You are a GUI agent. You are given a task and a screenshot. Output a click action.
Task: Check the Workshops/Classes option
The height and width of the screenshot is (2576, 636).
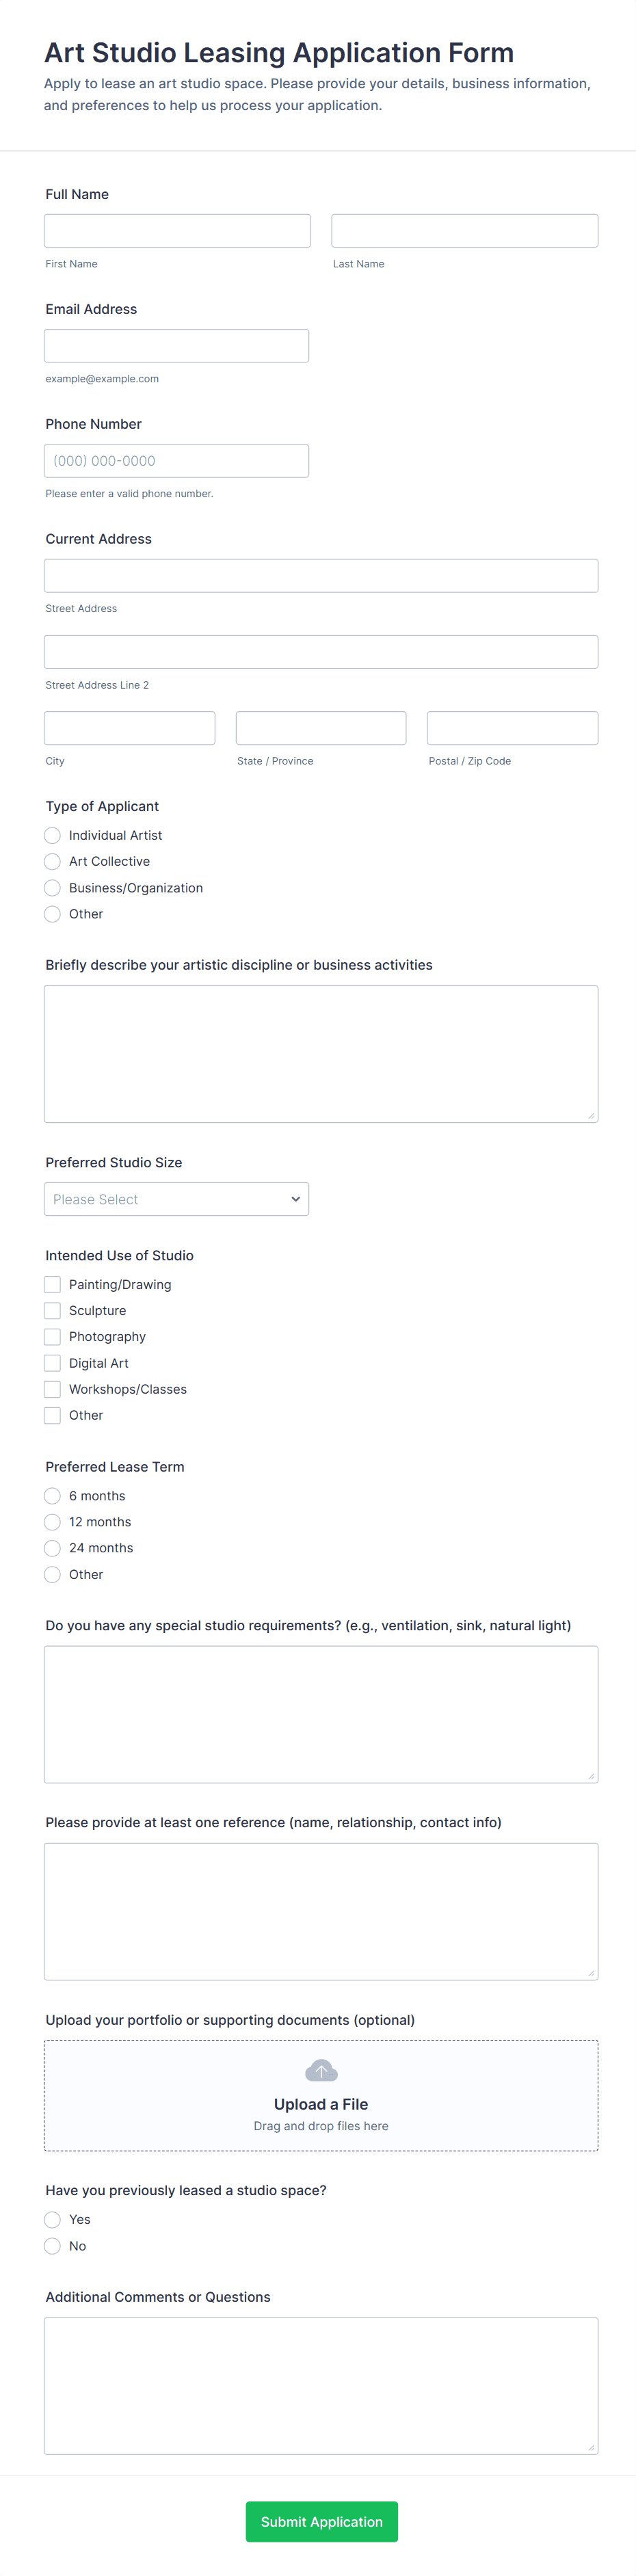coord(53,1389)
